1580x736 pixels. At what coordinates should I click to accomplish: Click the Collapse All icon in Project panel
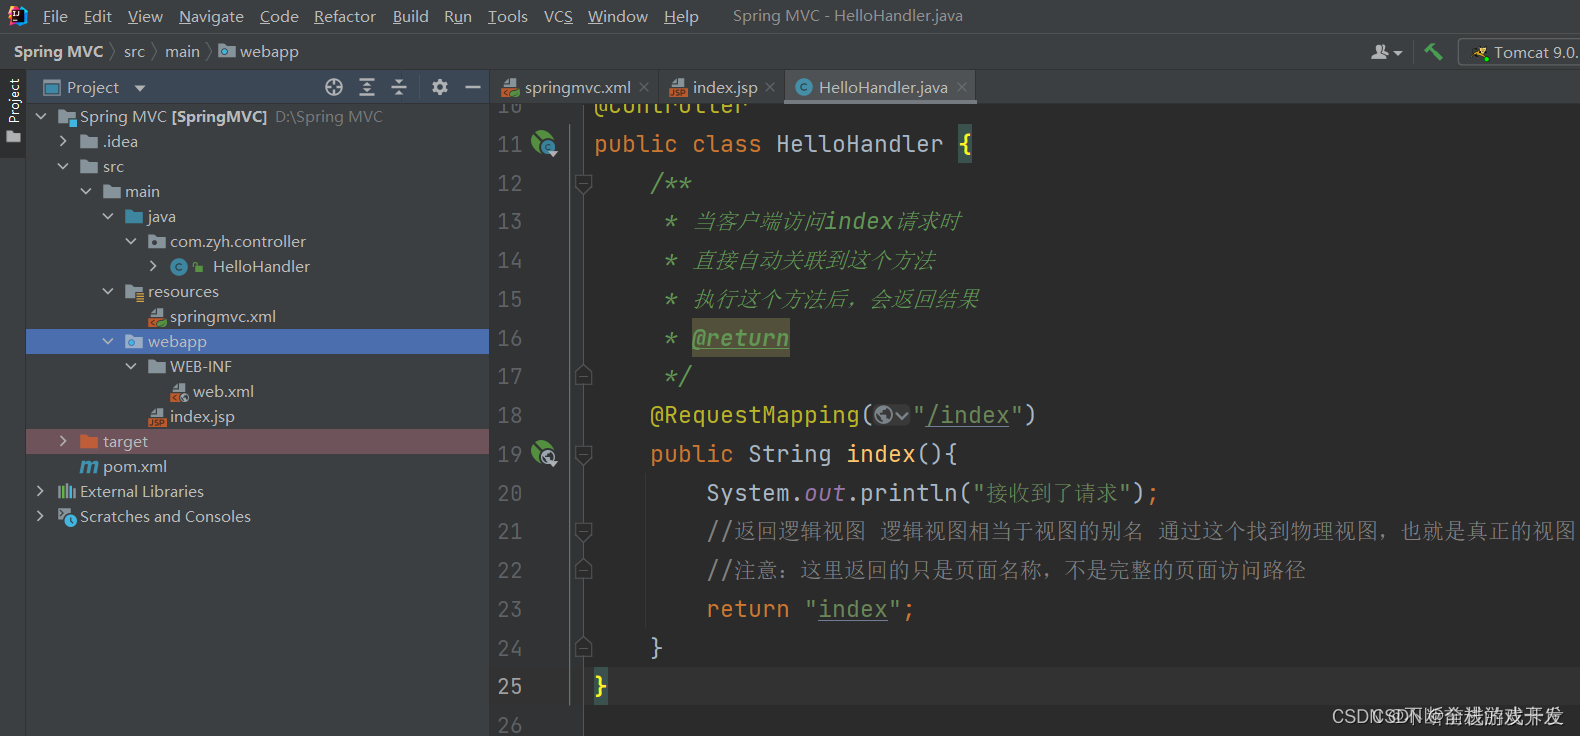click(399, 87)
